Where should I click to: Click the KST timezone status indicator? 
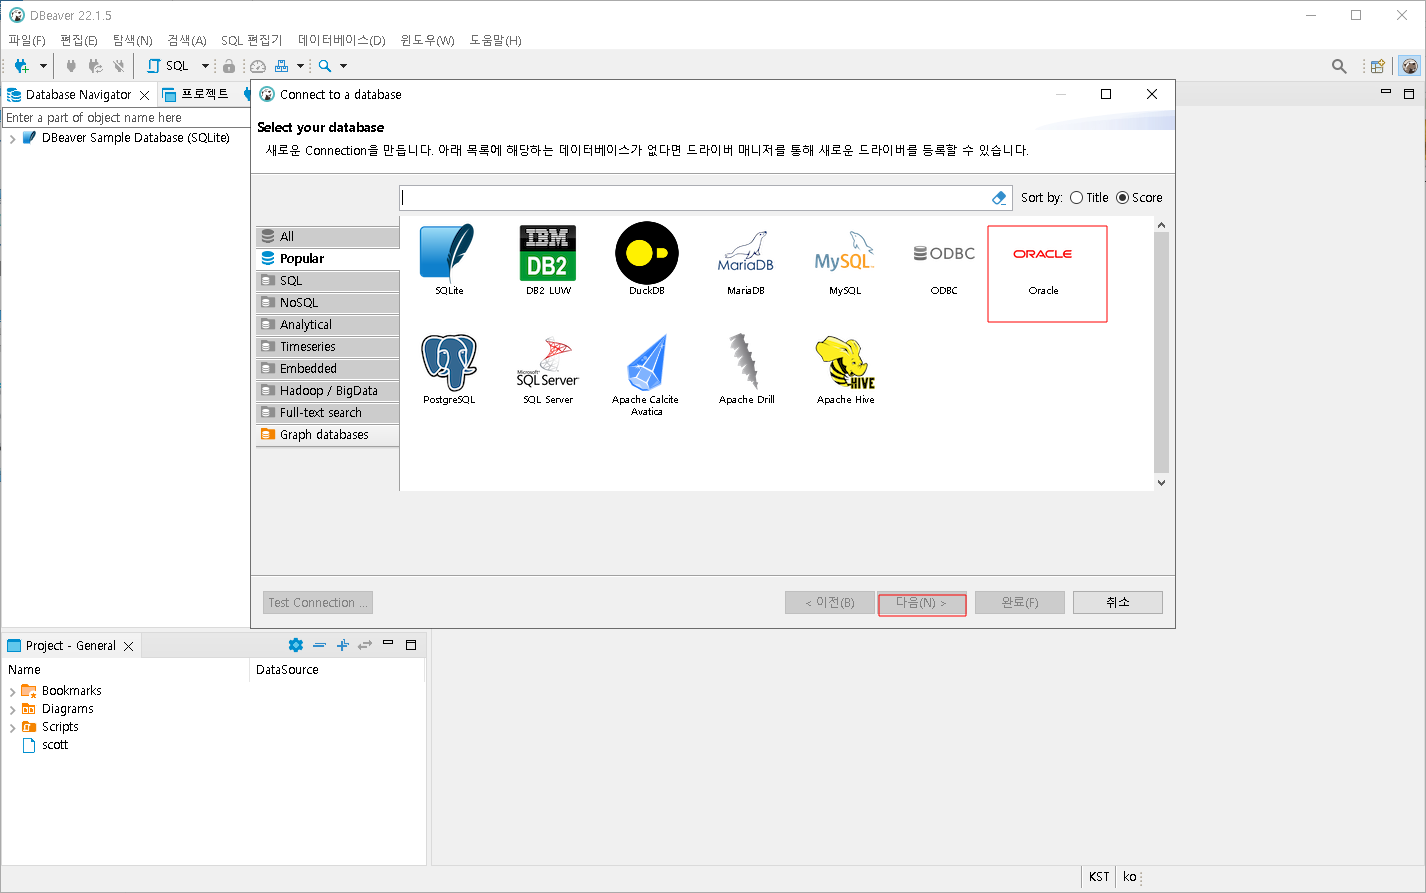pyautogui.click(x=1099, y=877)
